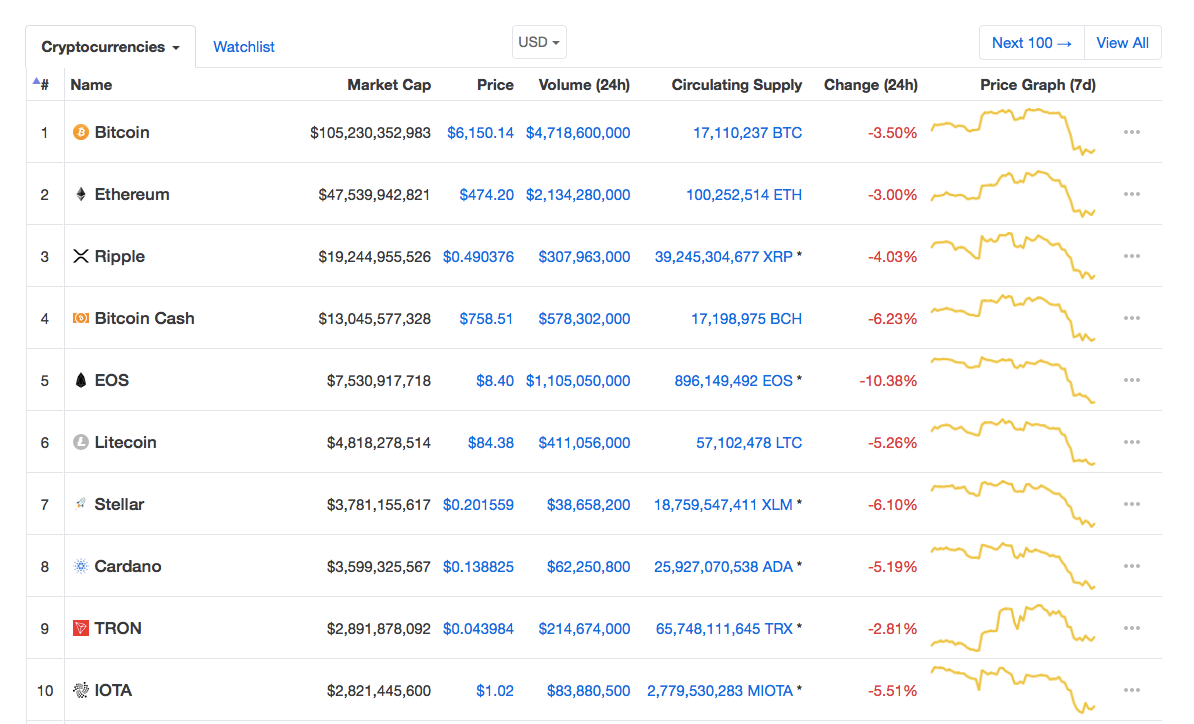Image resolution: width=1194 pixels, height=724 pixels.
Task: Open the three-dot menu in TRON row
Action: click(1132, 628)
